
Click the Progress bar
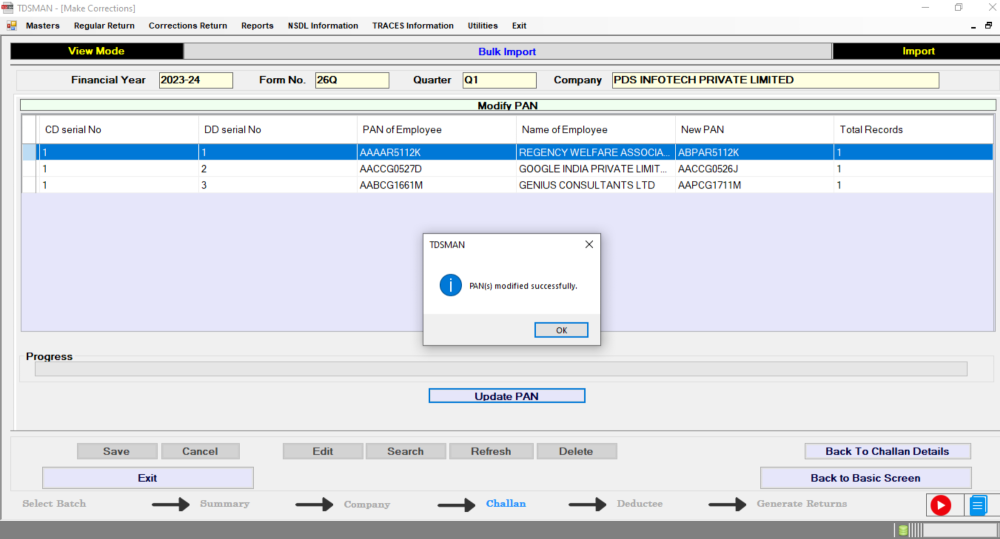[501, 369]
